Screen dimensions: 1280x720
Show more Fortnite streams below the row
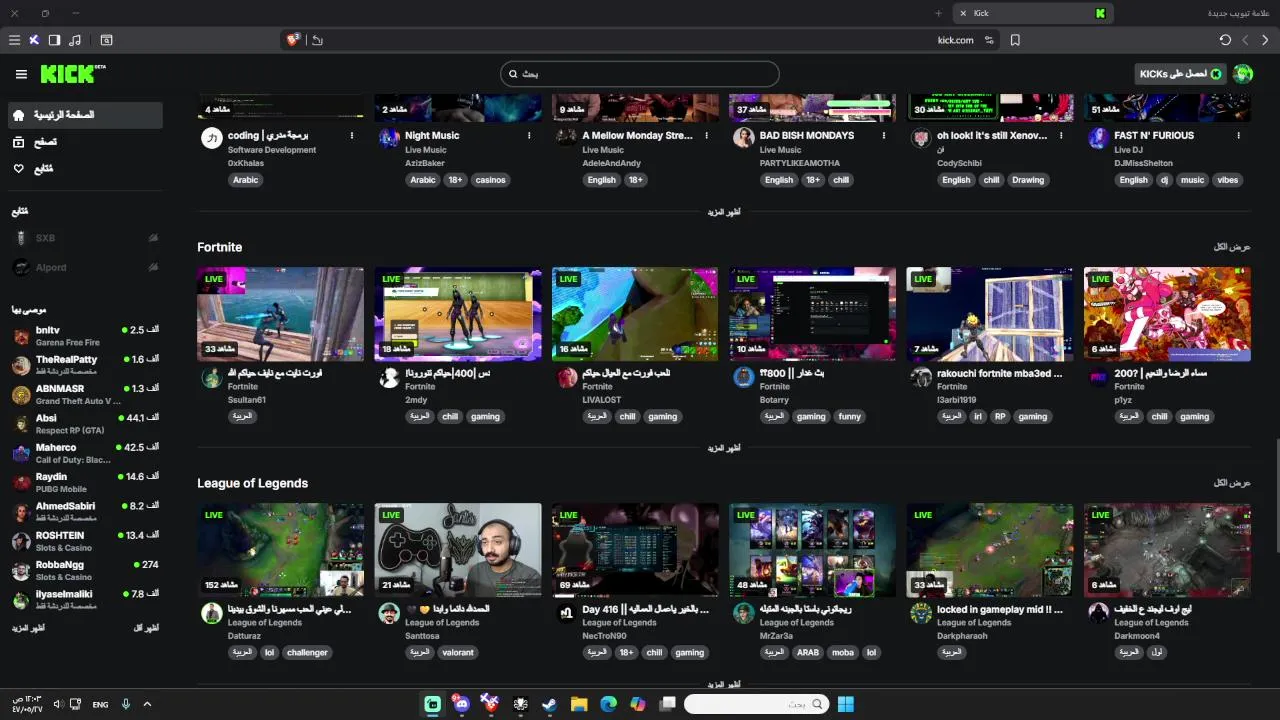724,448
